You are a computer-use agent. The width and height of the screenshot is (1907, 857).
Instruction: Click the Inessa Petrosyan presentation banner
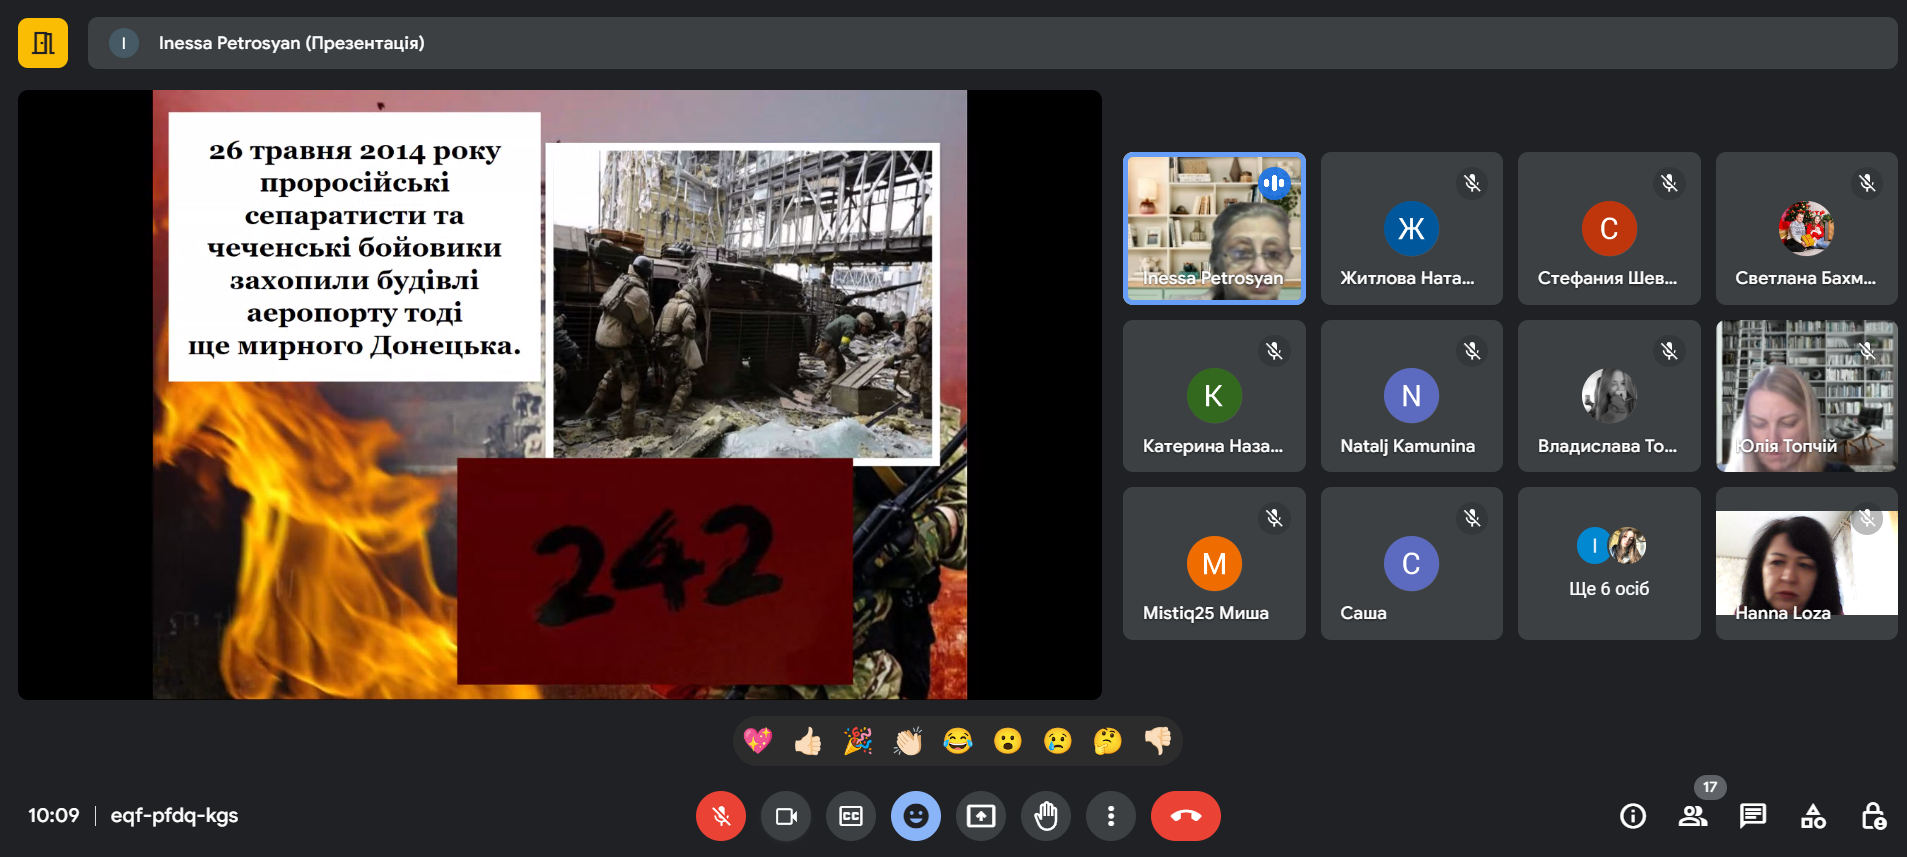992,43
